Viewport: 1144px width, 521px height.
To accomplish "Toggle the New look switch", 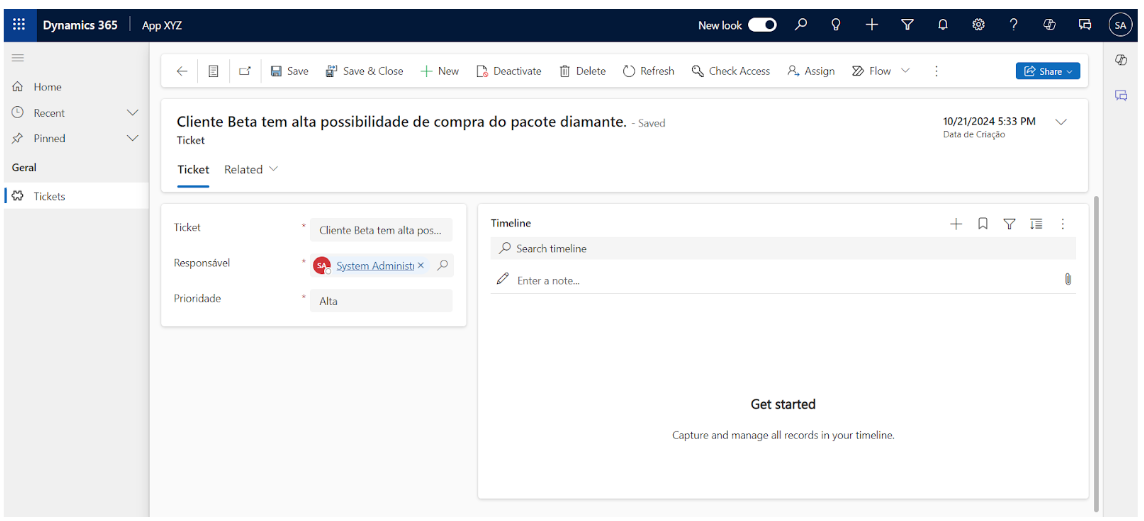I will pos(762,25).
